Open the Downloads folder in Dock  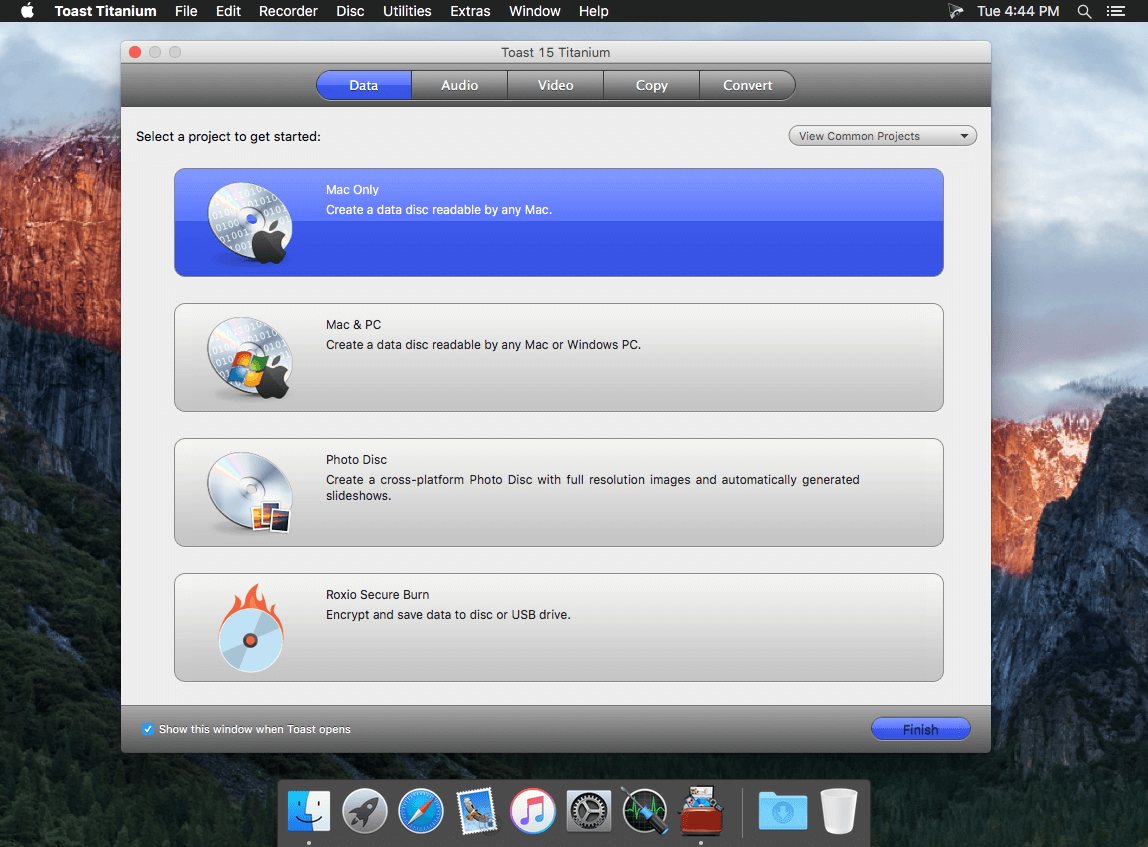783,811
